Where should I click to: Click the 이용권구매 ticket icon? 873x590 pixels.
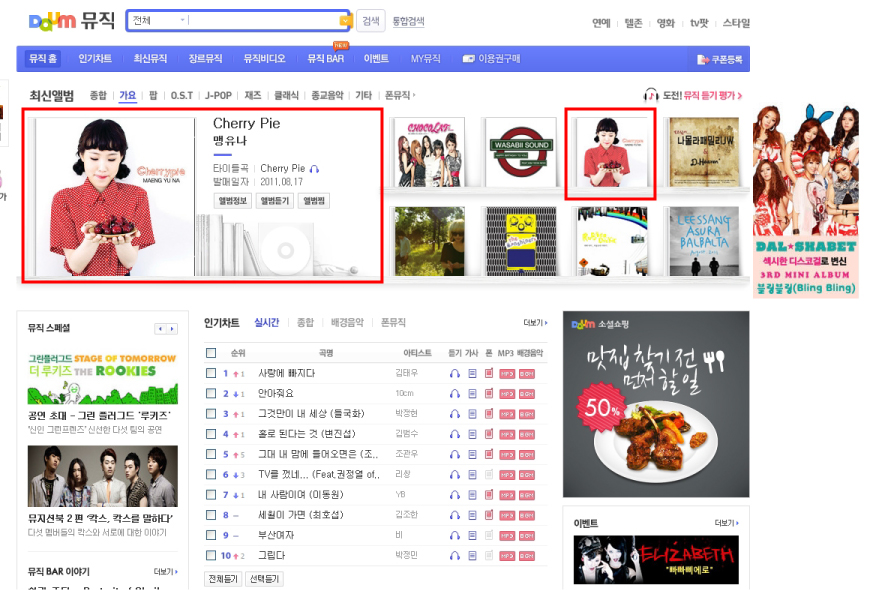tap(468, 58)
